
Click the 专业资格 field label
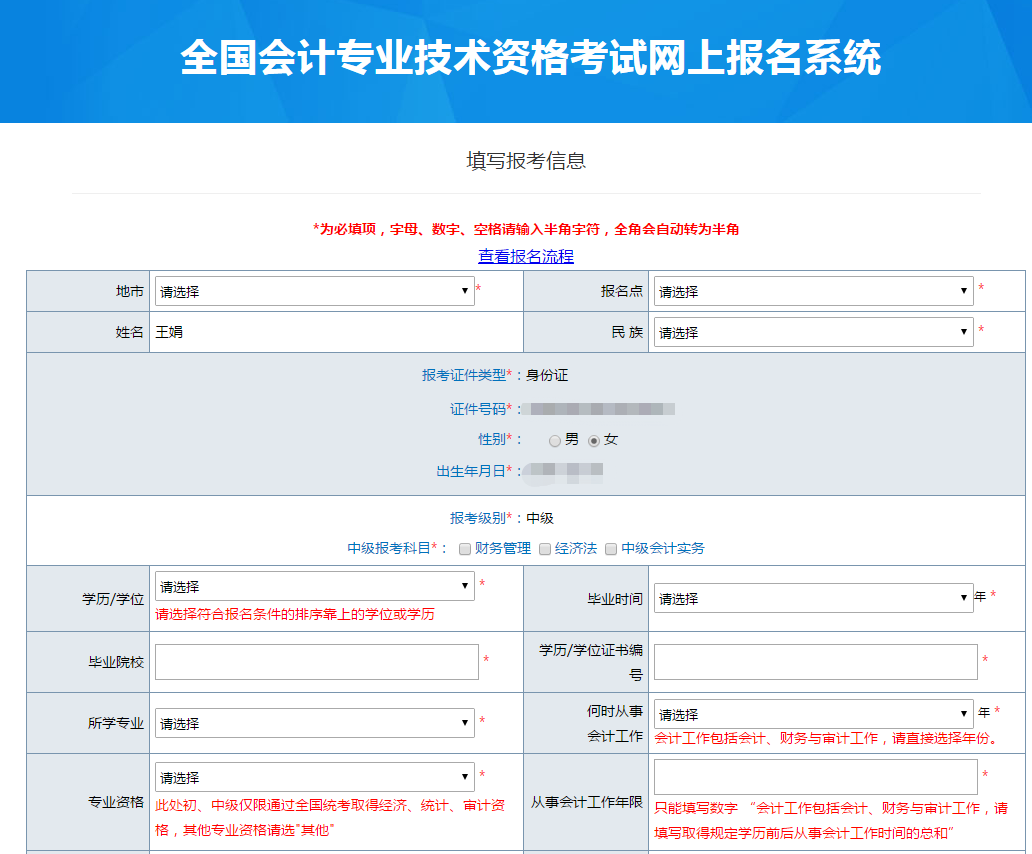point(116,802)
